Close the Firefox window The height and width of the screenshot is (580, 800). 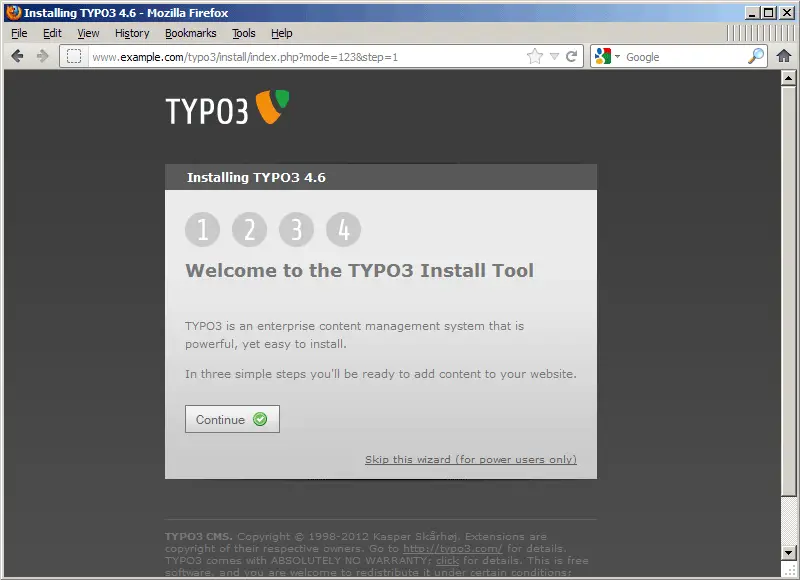(x=787, y=12)
